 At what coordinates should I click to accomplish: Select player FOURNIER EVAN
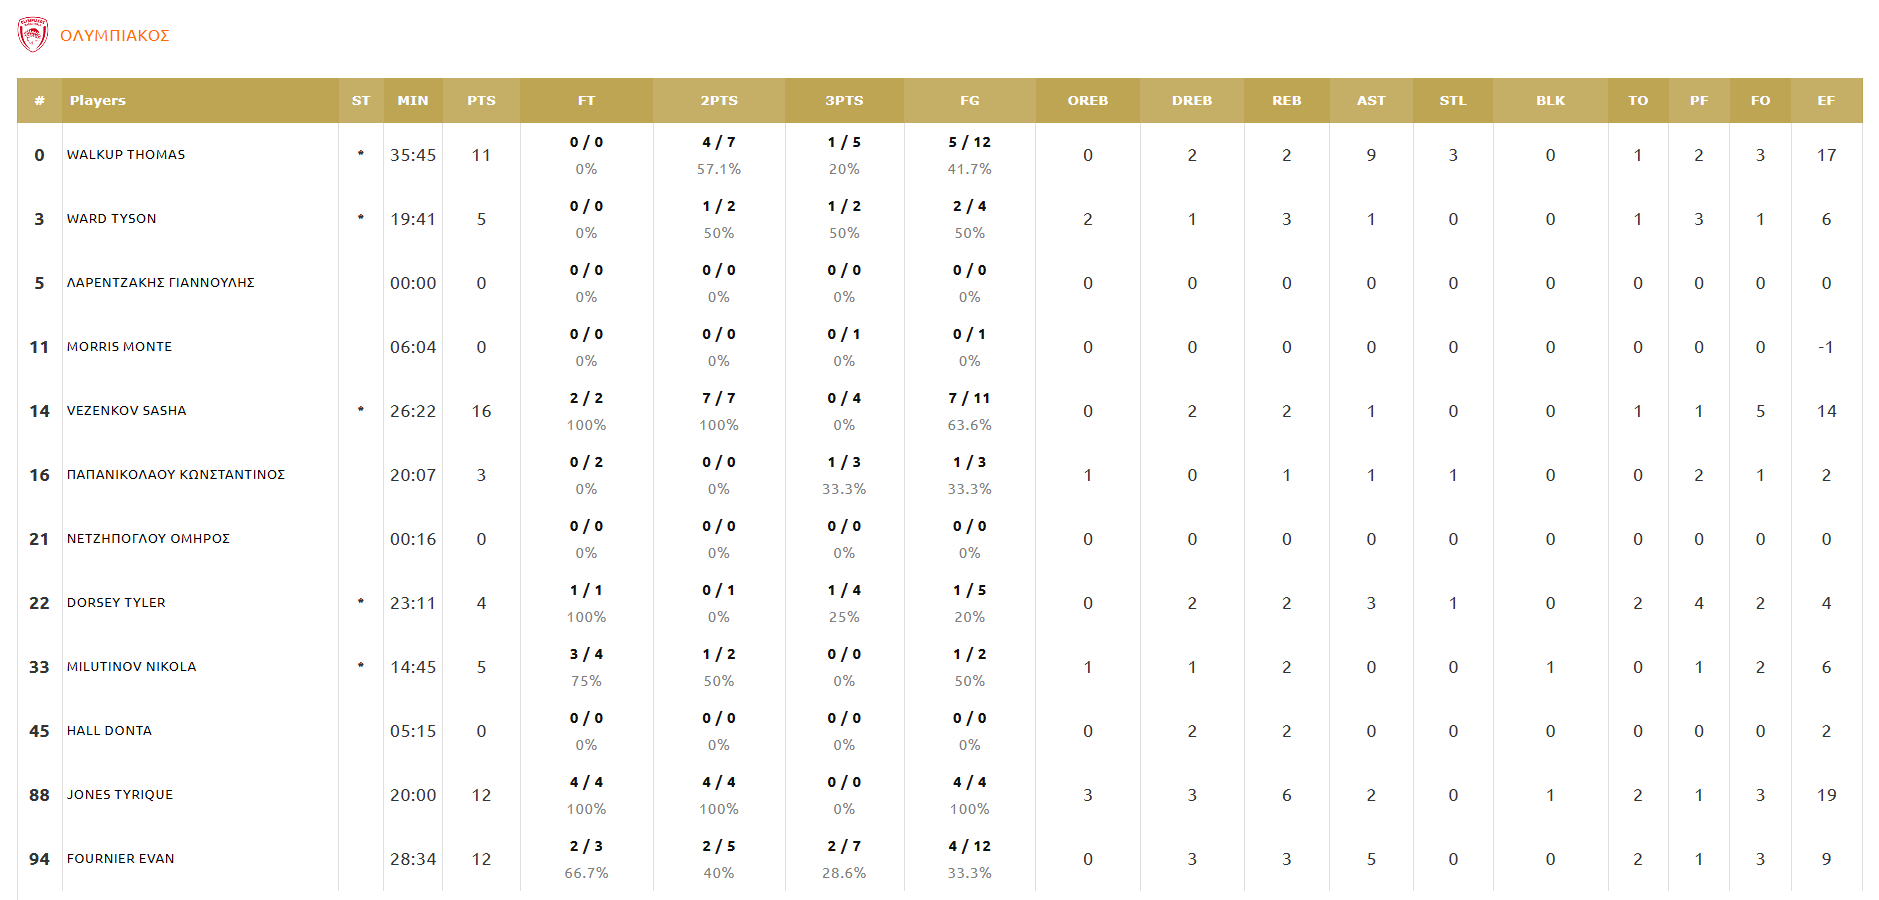pos(121,859)
